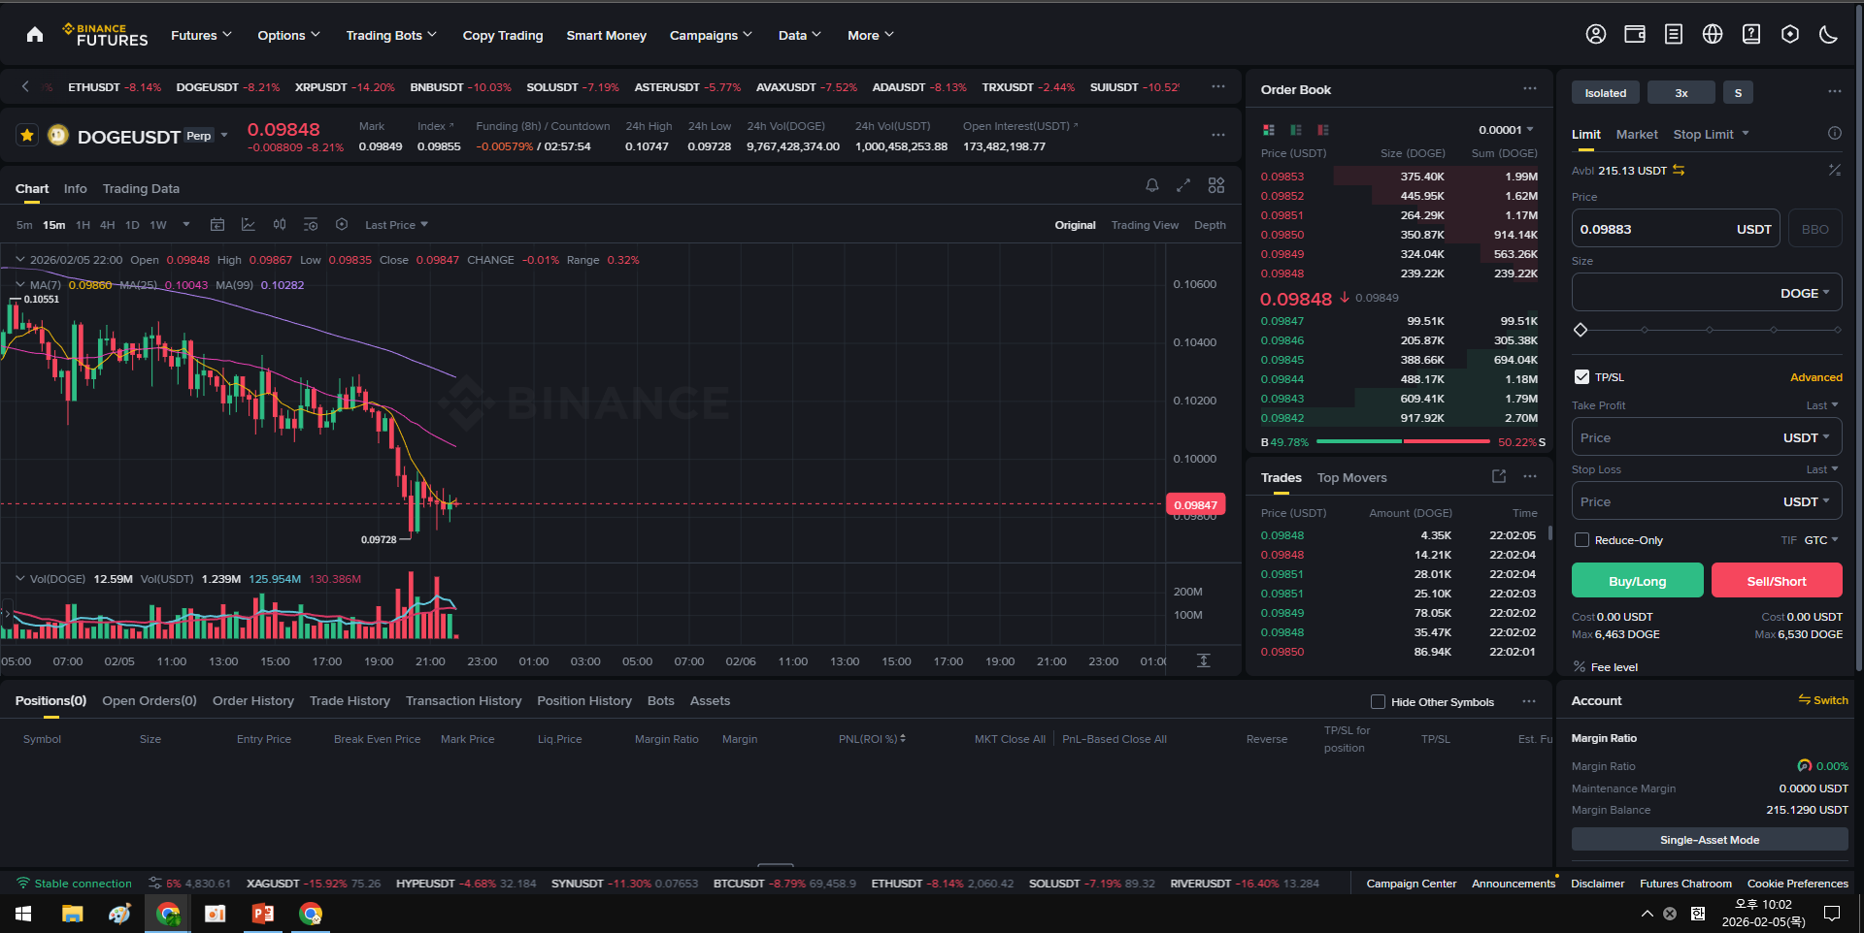Open chart indicators icon
The image size is (1864, 933).
248,225
